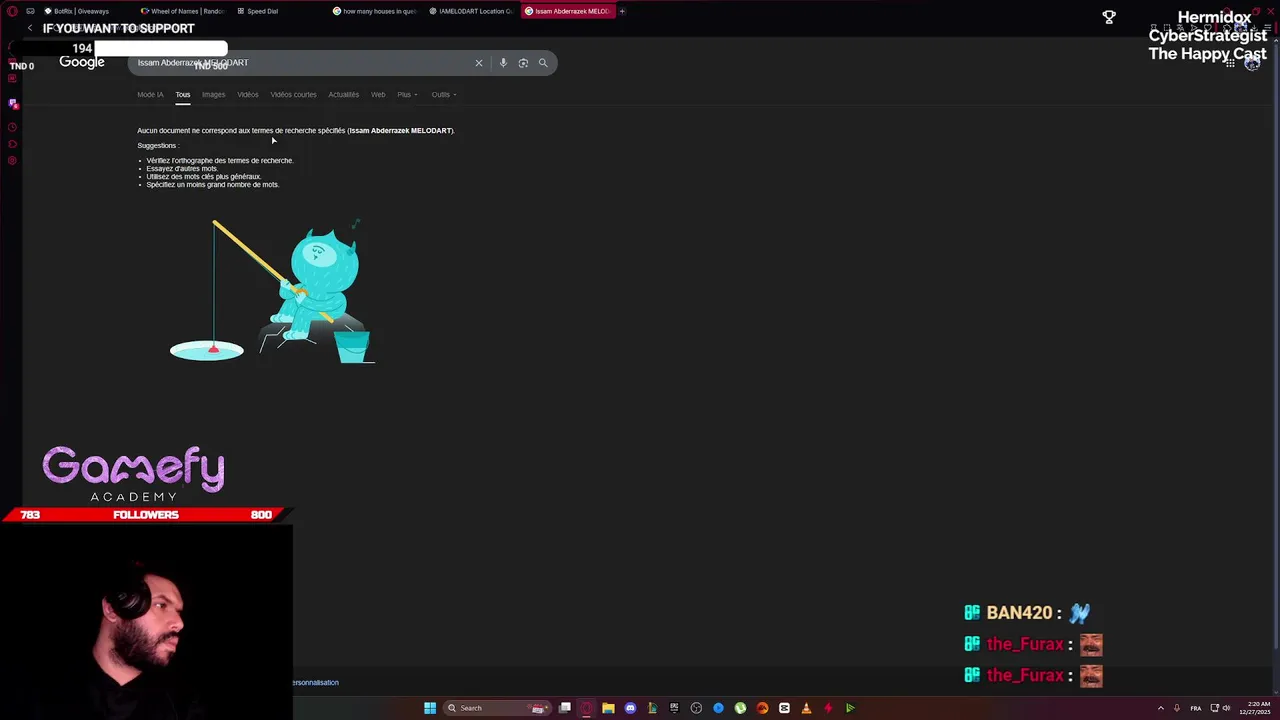Click the Google logo
The image size is (1280, 720).
[82, 63]
